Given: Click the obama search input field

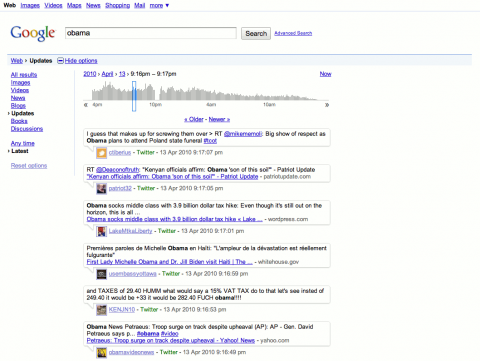Looking at the screenshot, I should (x=151, y=33).
